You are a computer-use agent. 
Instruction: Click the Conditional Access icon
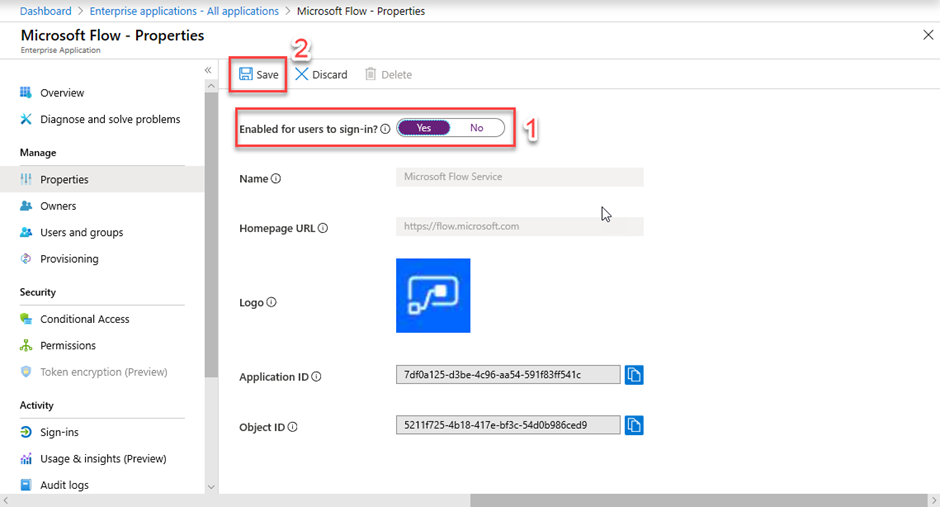[26, 319]
